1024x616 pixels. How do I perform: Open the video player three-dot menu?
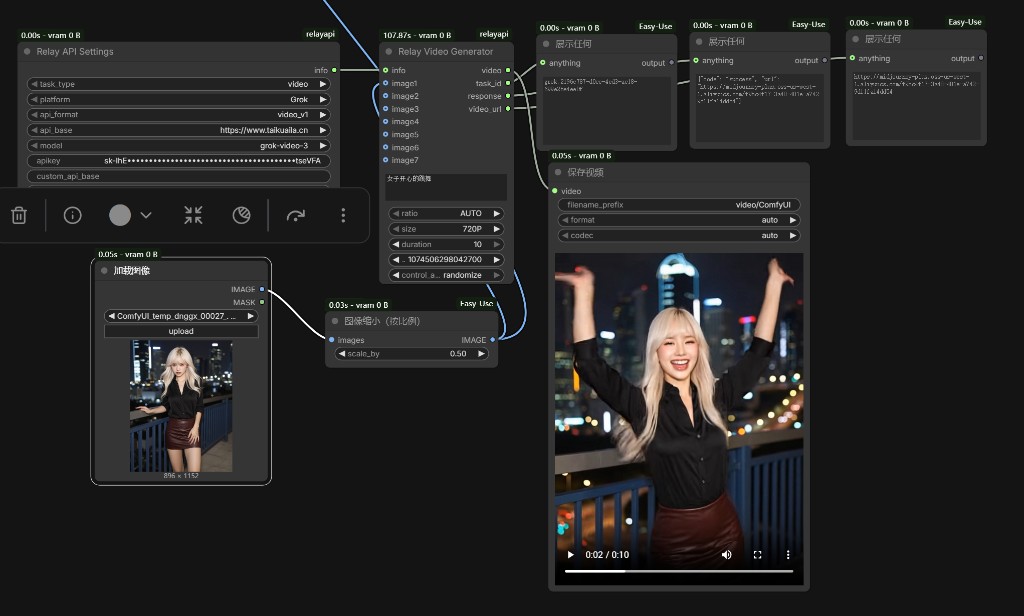click(x=788, y=555)
